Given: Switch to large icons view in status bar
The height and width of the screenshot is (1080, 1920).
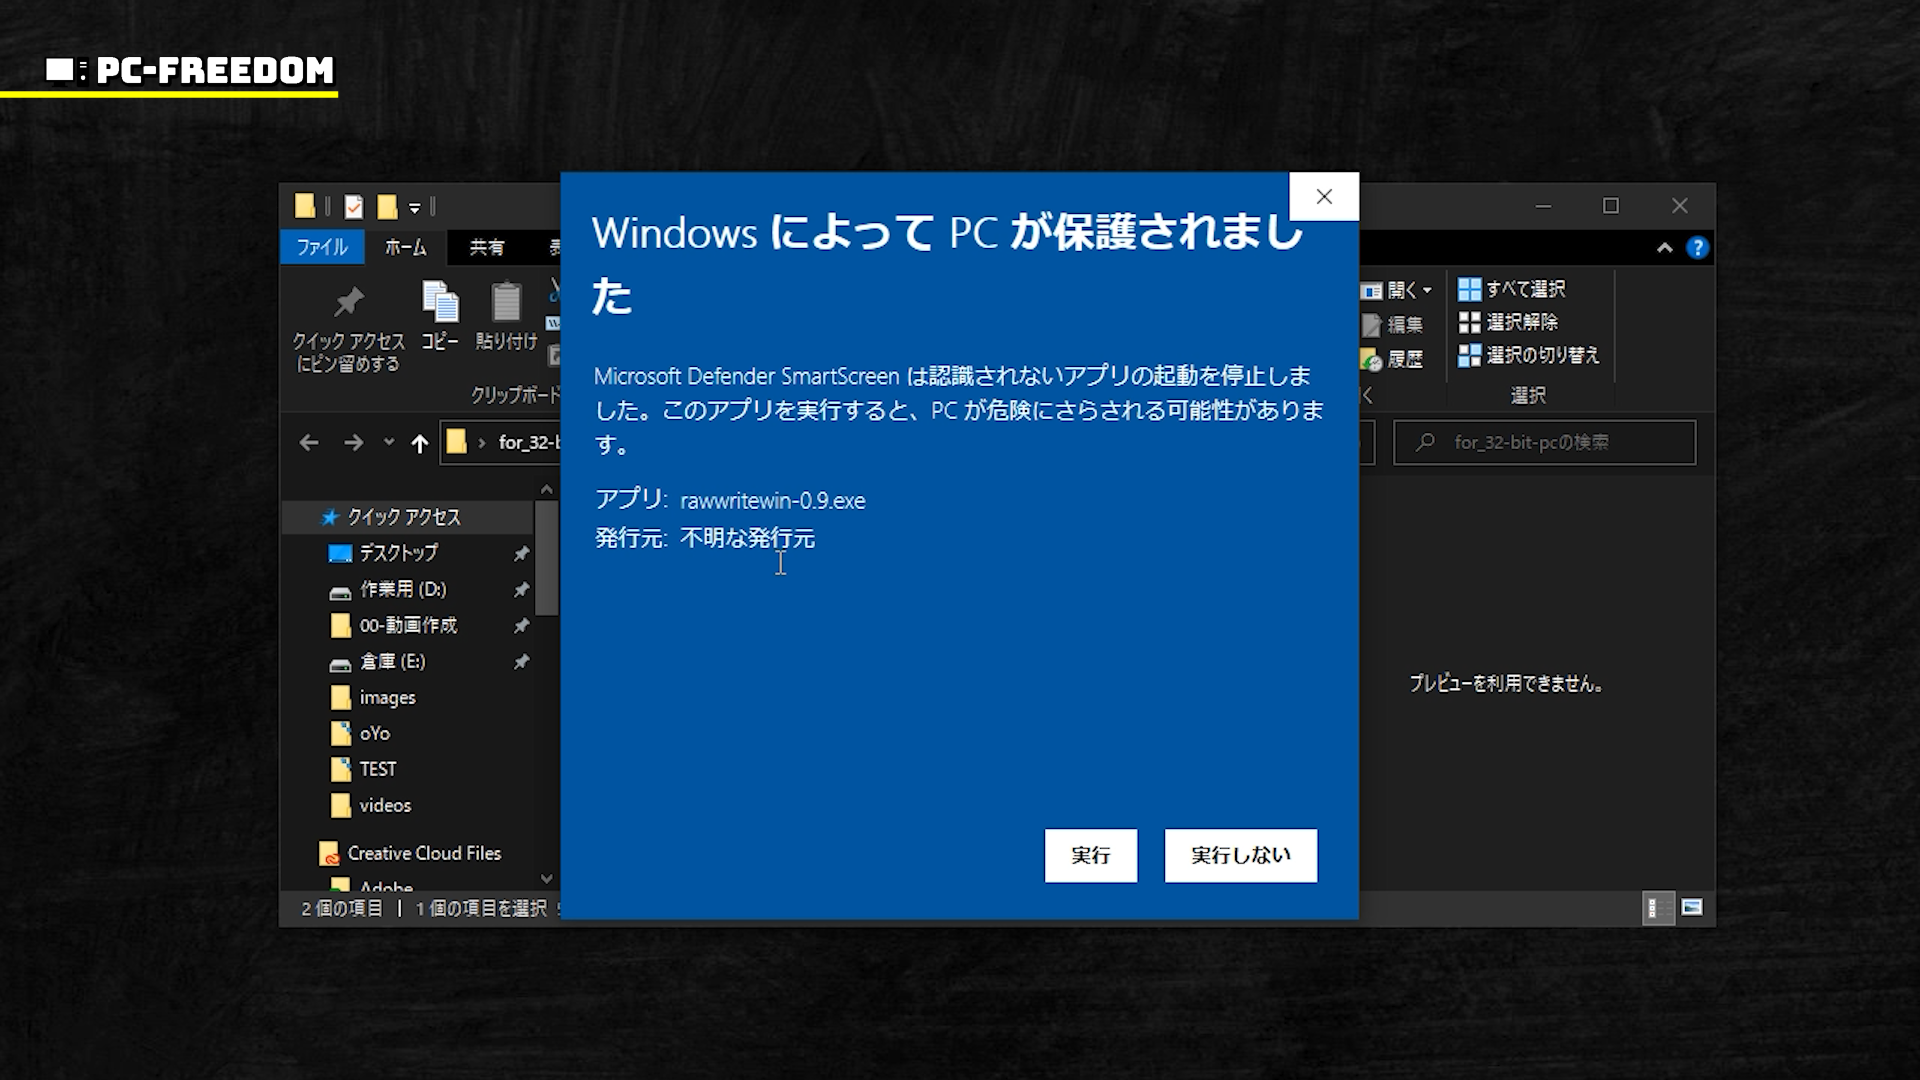Looking at the screenshot, I should point(1692,908).
